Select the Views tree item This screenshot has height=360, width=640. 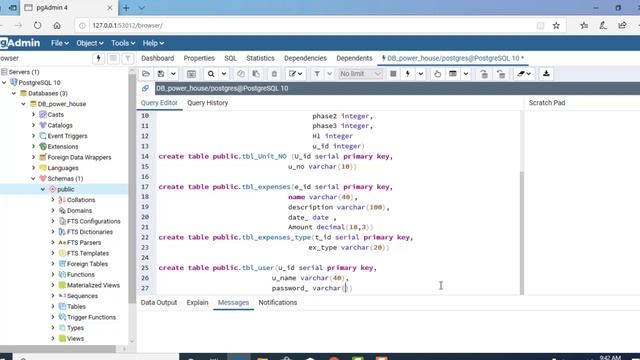click(x=75, y=338)
